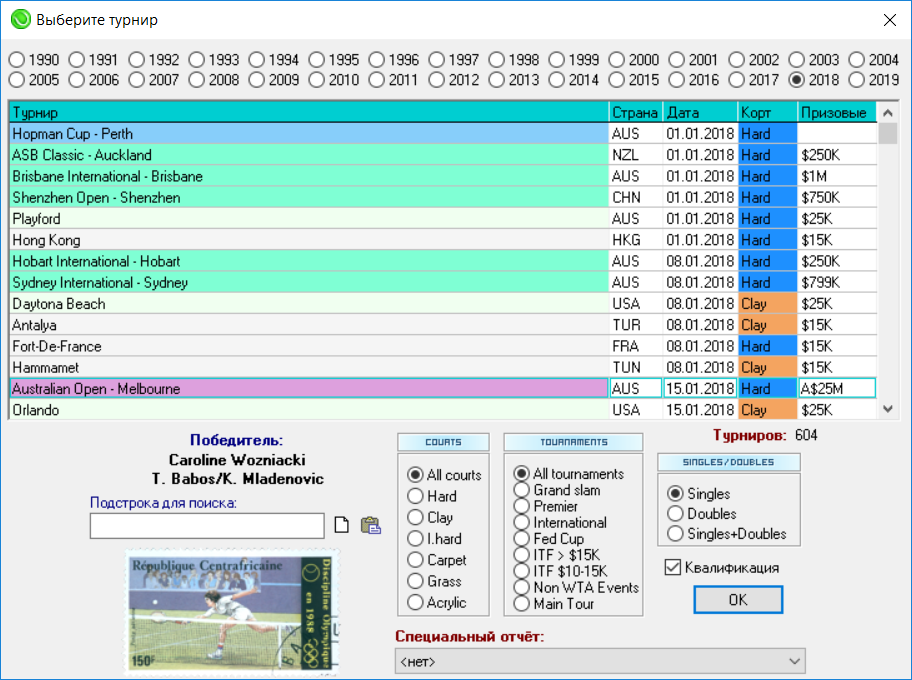Click the Призовые column header
The width and height of the screenshot is (912, 680).
pyautogui.click(x=837, y=112)
